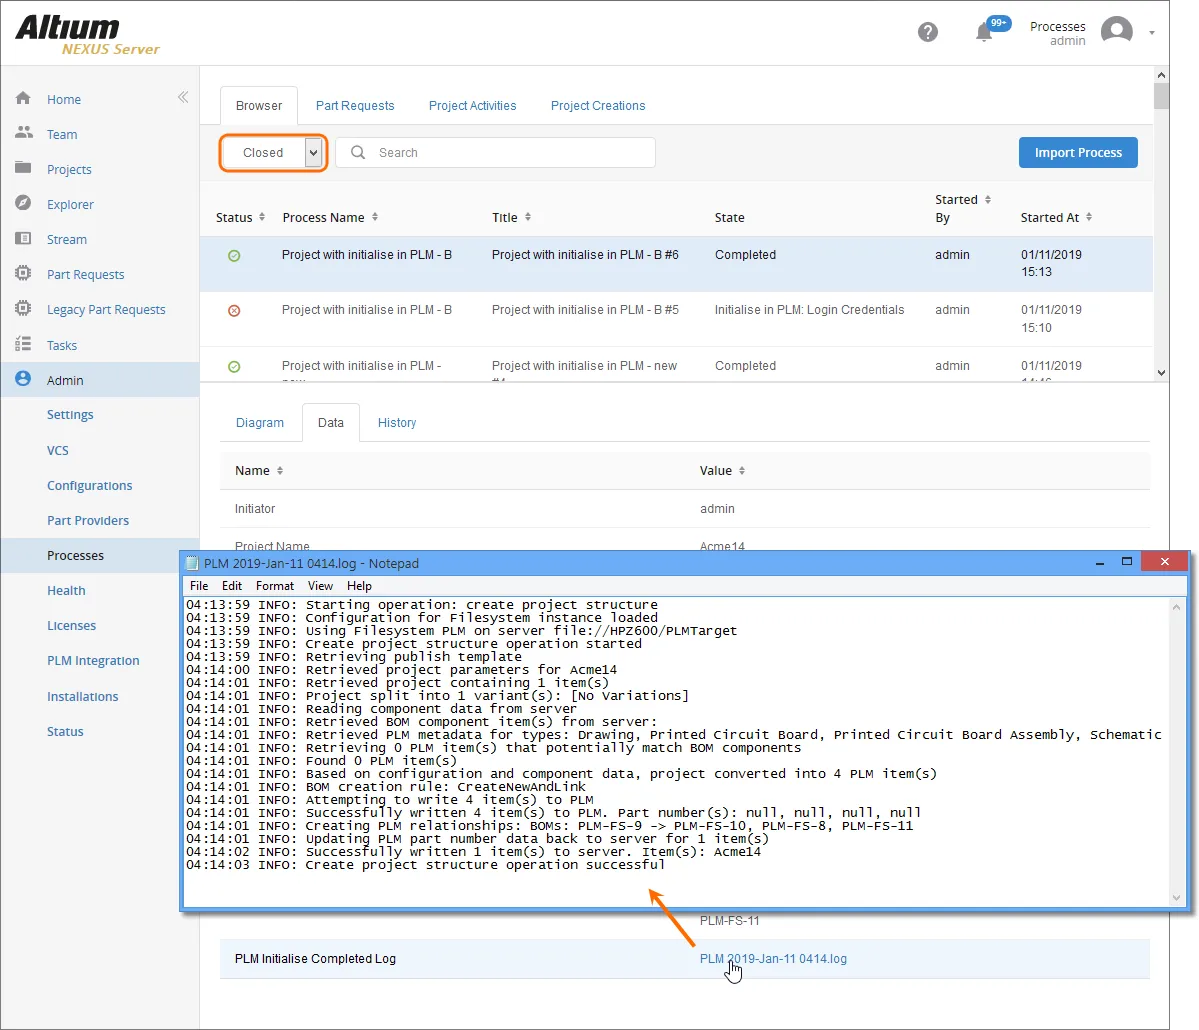This screenshot has height=1030, width=1199.
Task: Click the Legacy Part Requests chip icon
Action: coord(23,308)
